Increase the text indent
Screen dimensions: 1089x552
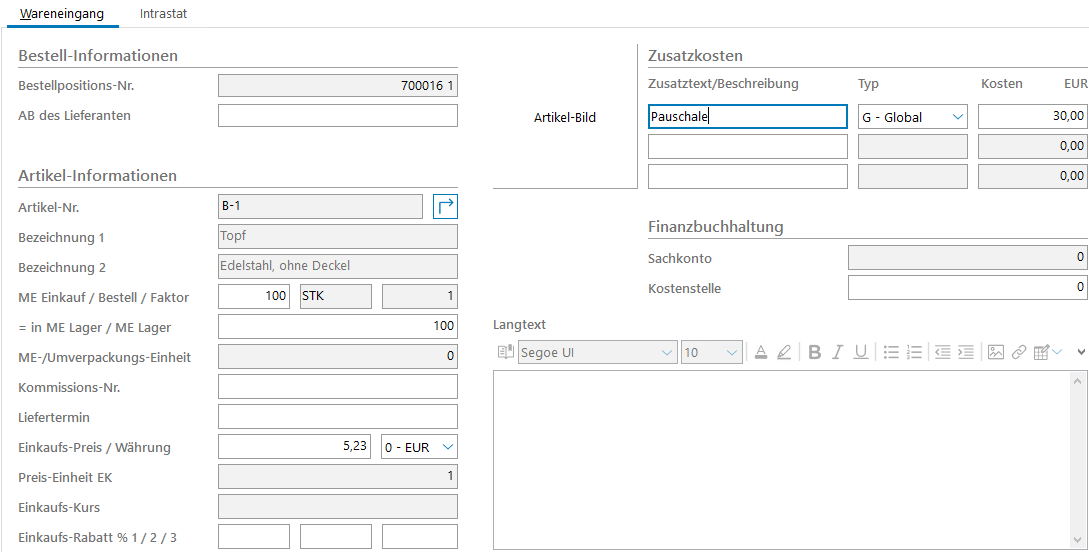tap(965, 352)
